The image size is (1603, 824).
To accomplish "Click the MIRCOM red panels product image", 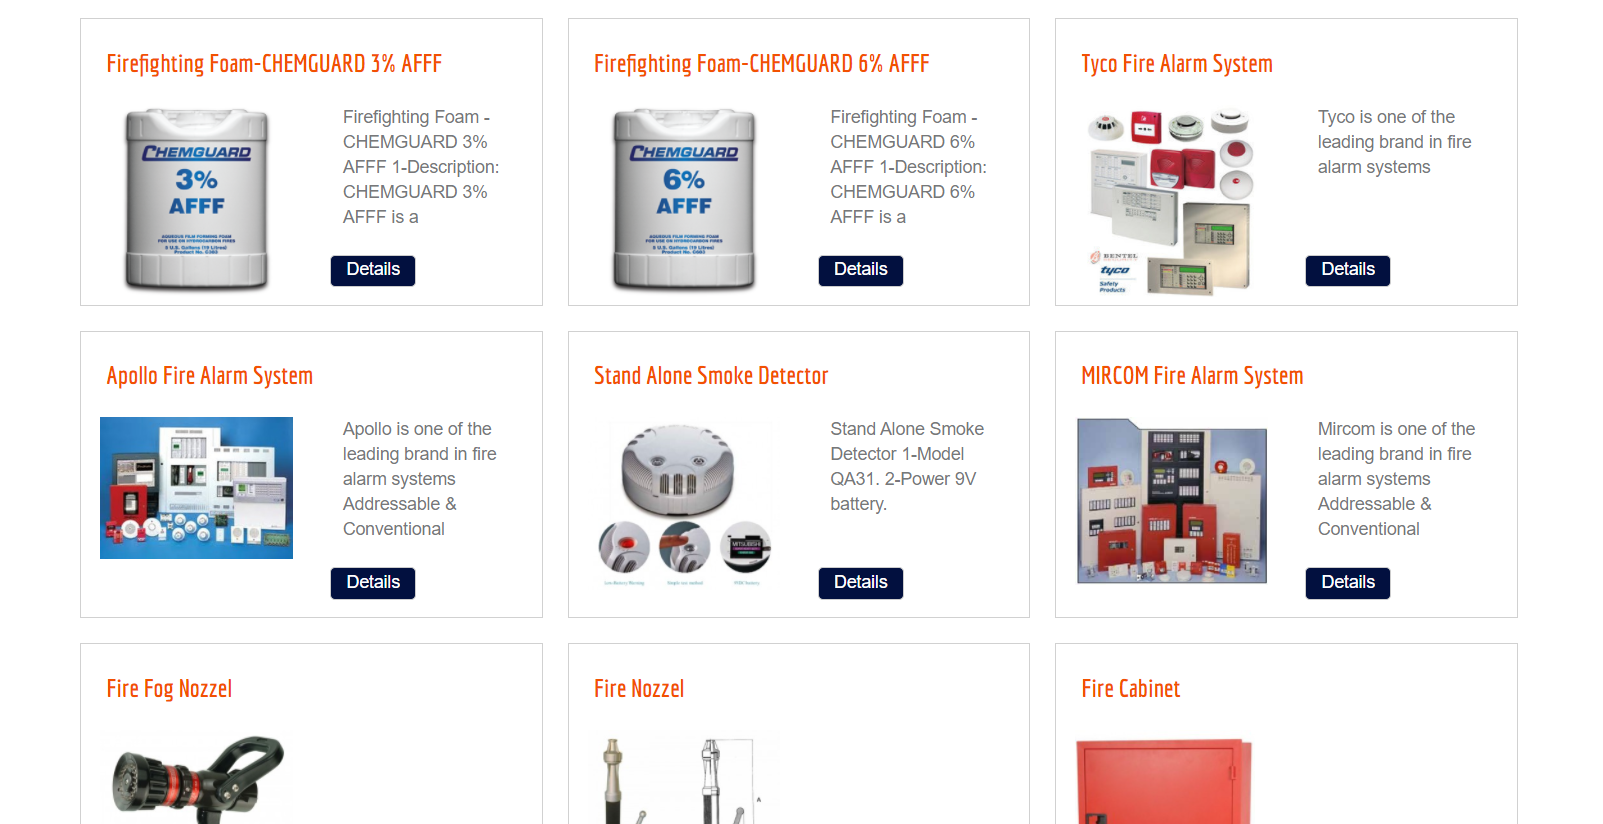I will pos(1171,501).
